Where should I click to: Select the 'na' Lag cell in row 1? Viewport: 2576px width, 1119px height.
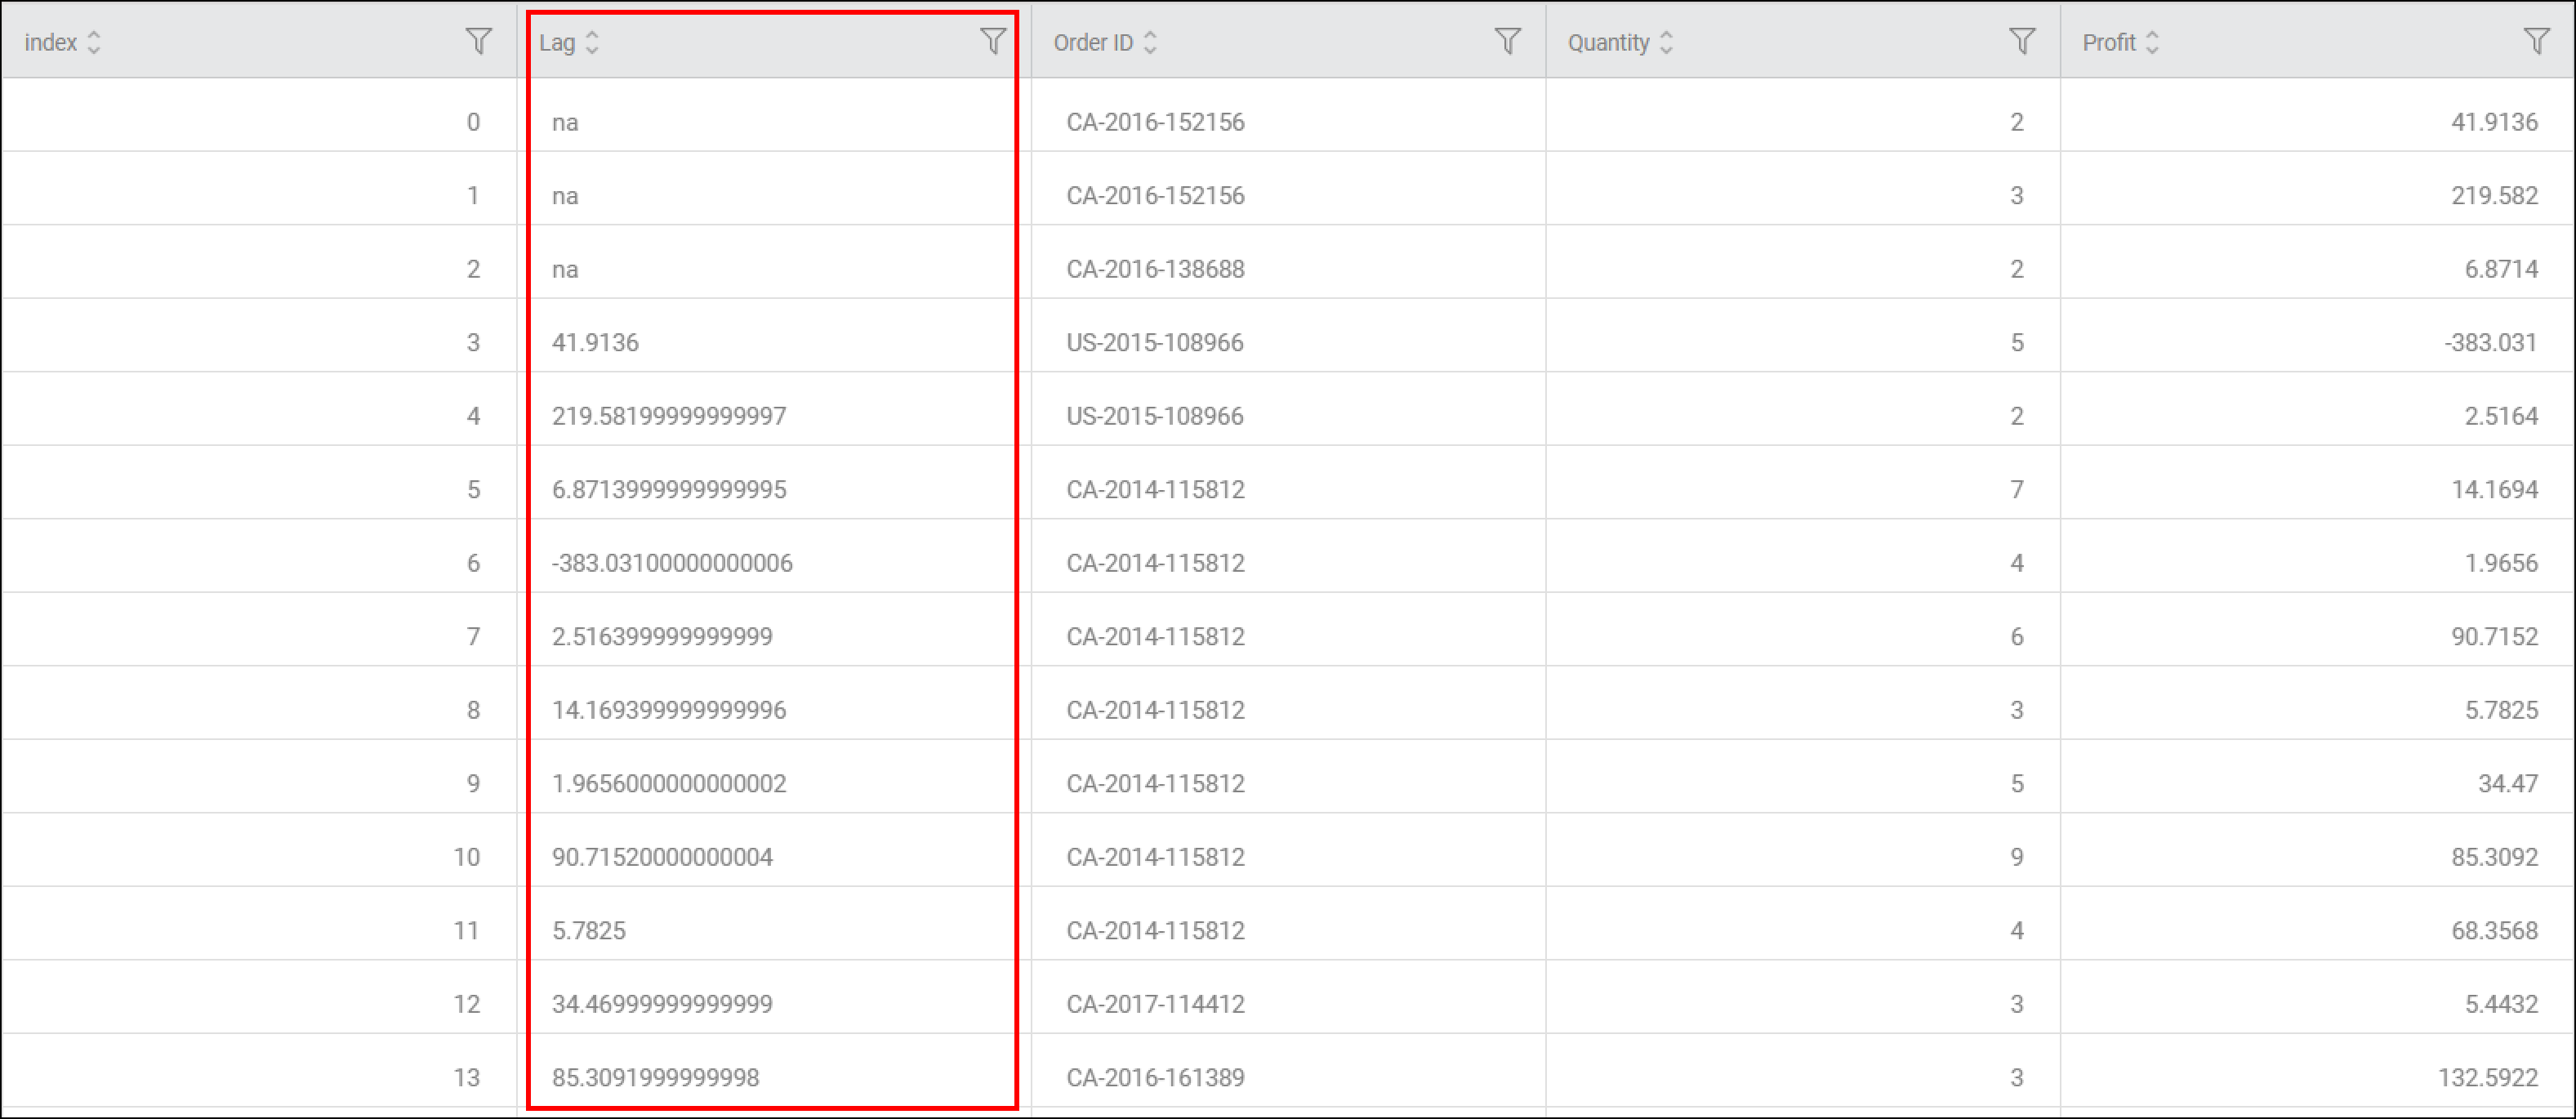pyautogui.click(x=565, y=195)
